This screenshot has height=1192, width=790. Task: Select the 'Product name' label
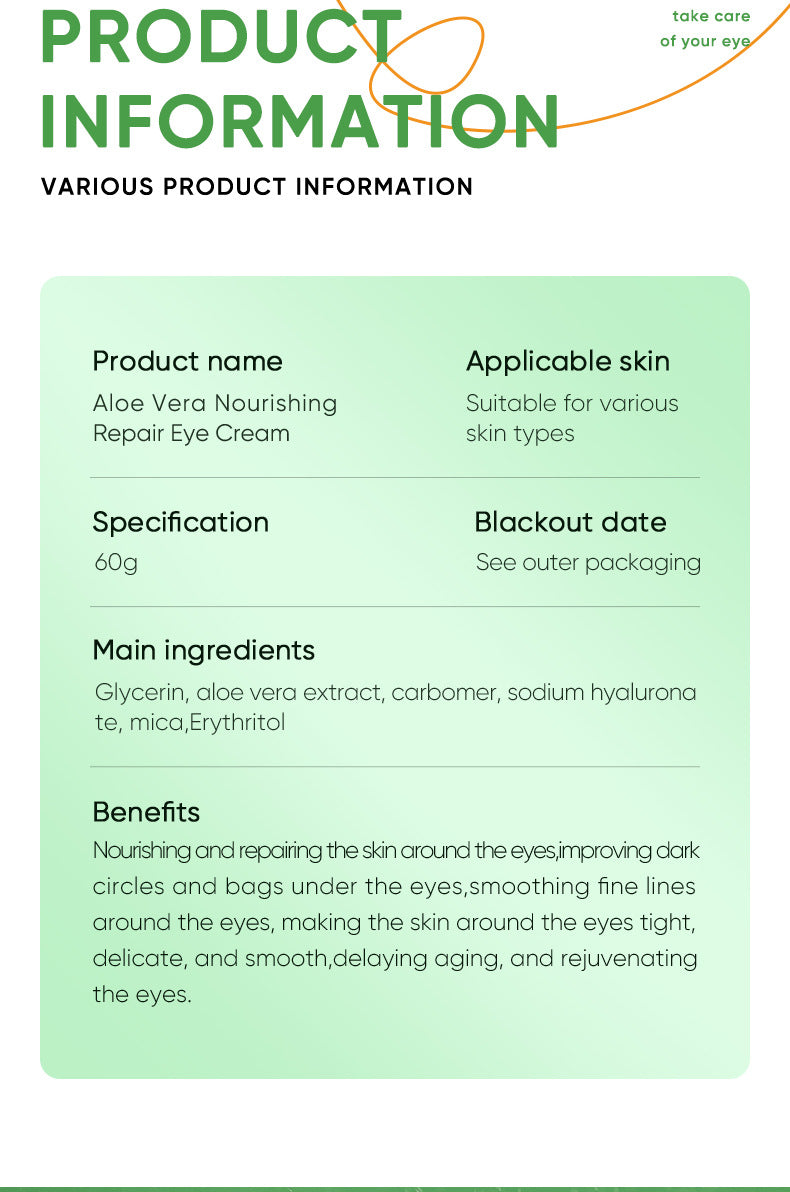tap(187, 361)
